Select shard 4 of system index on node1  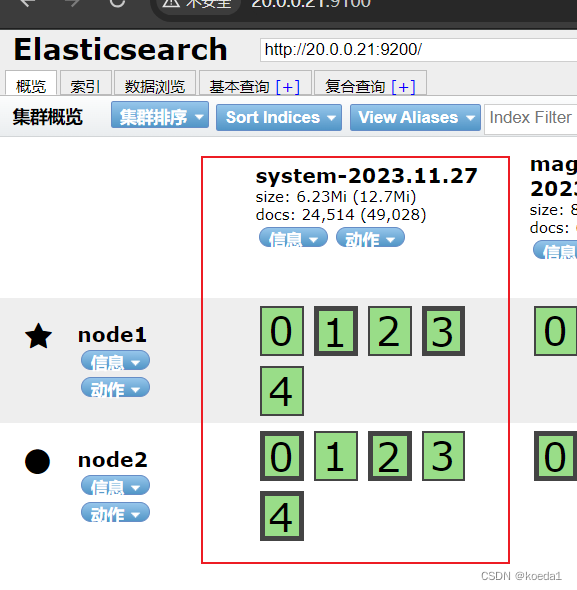coord(282,391)
